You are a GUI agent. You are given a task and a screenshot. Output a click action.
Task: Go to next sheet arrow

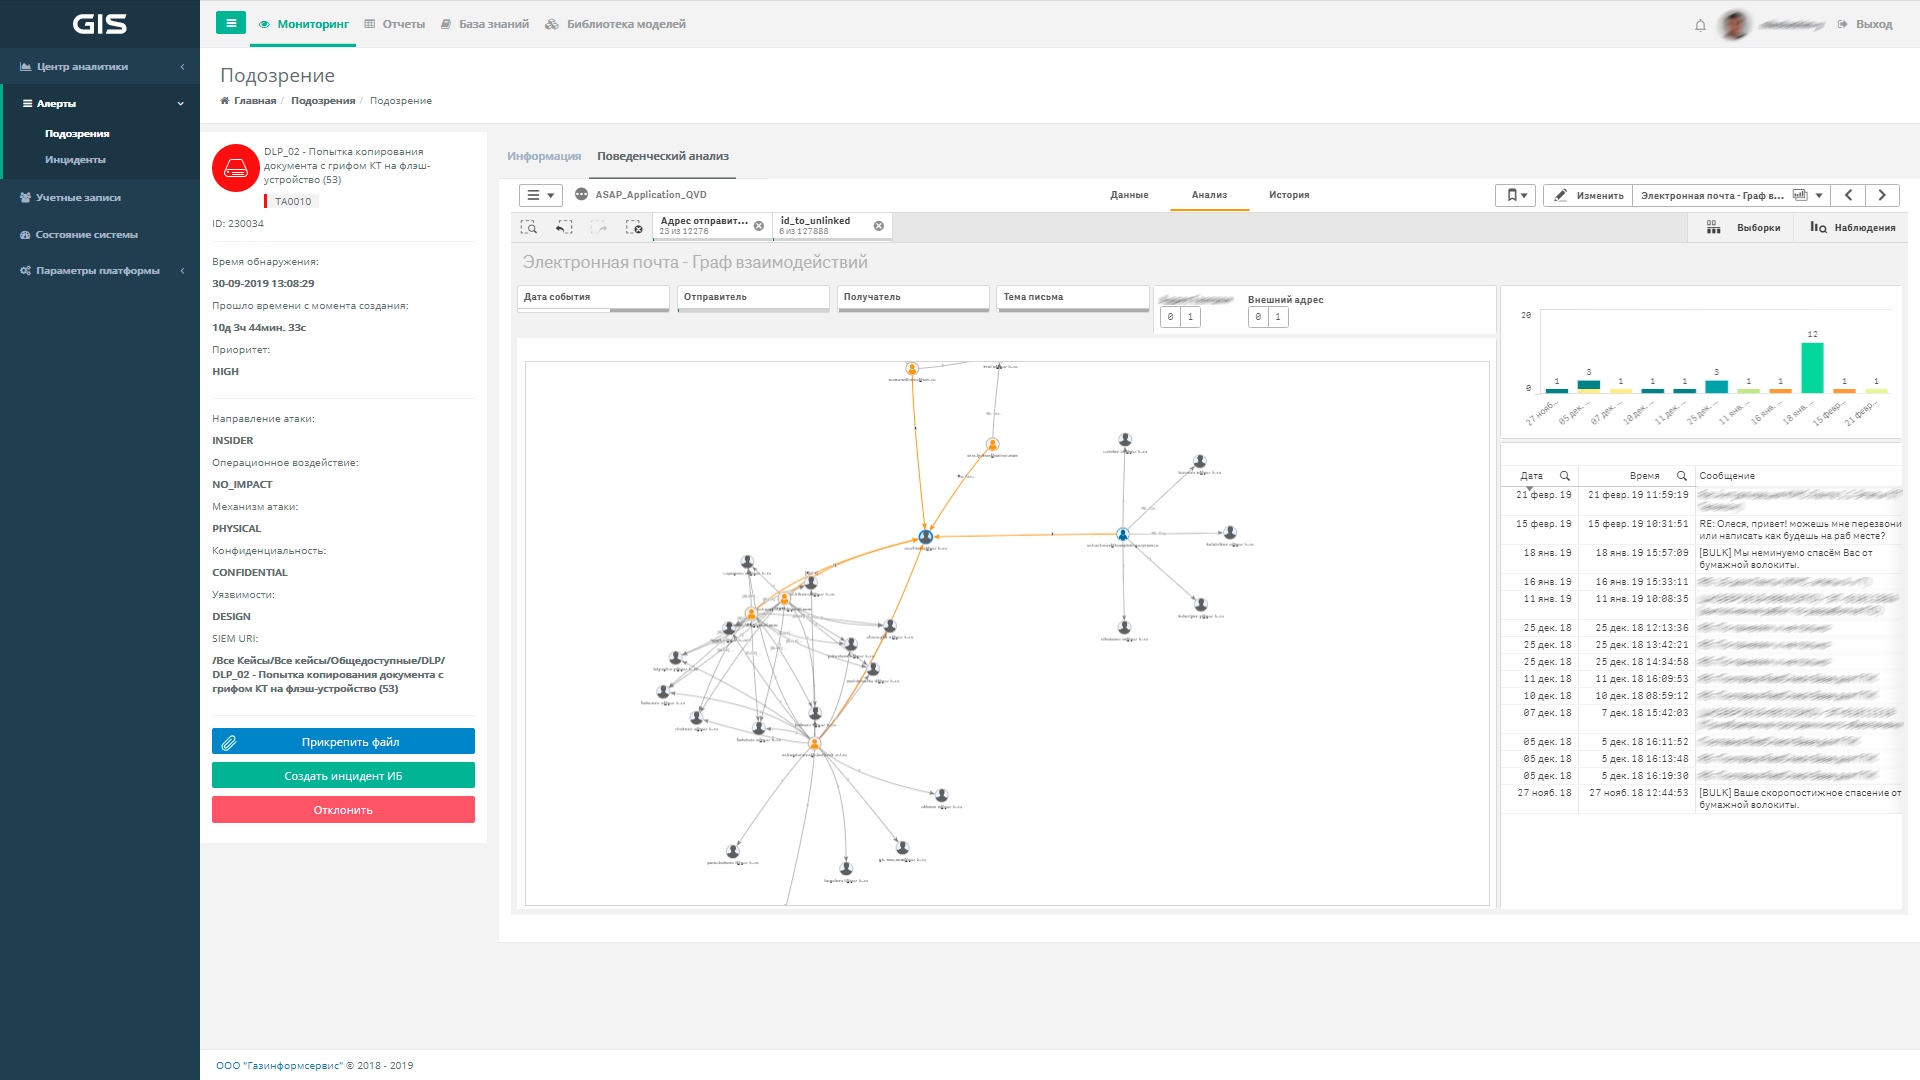(x=1882, y=196)
